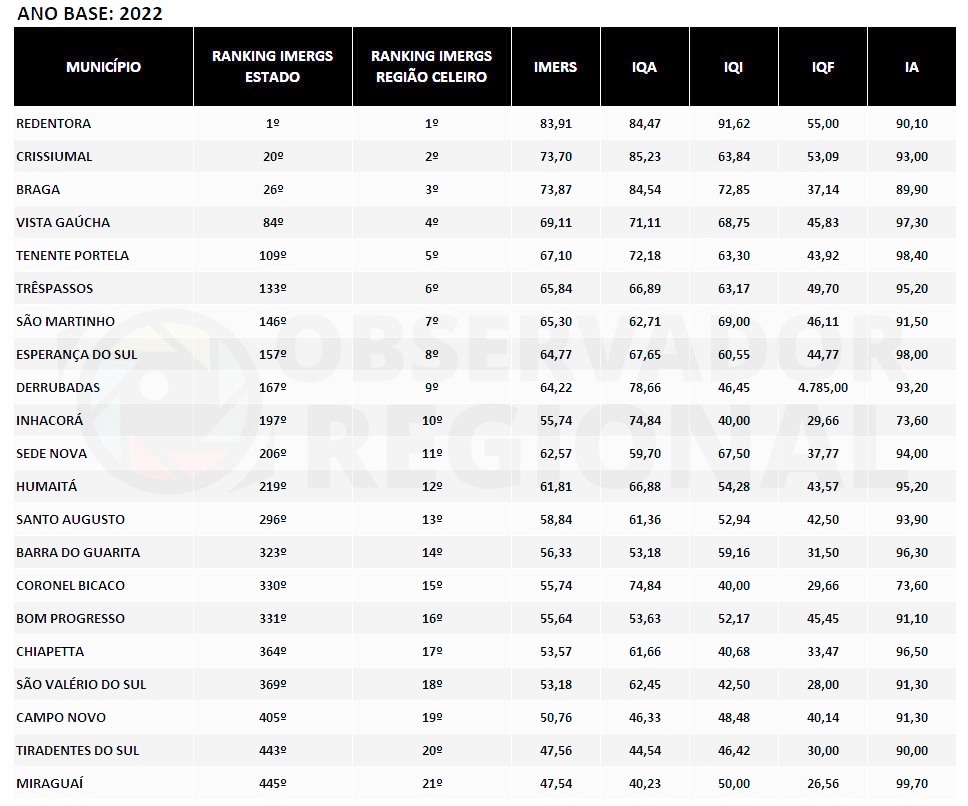Select the BRAGA IQI value 72,85

point(734,189)
